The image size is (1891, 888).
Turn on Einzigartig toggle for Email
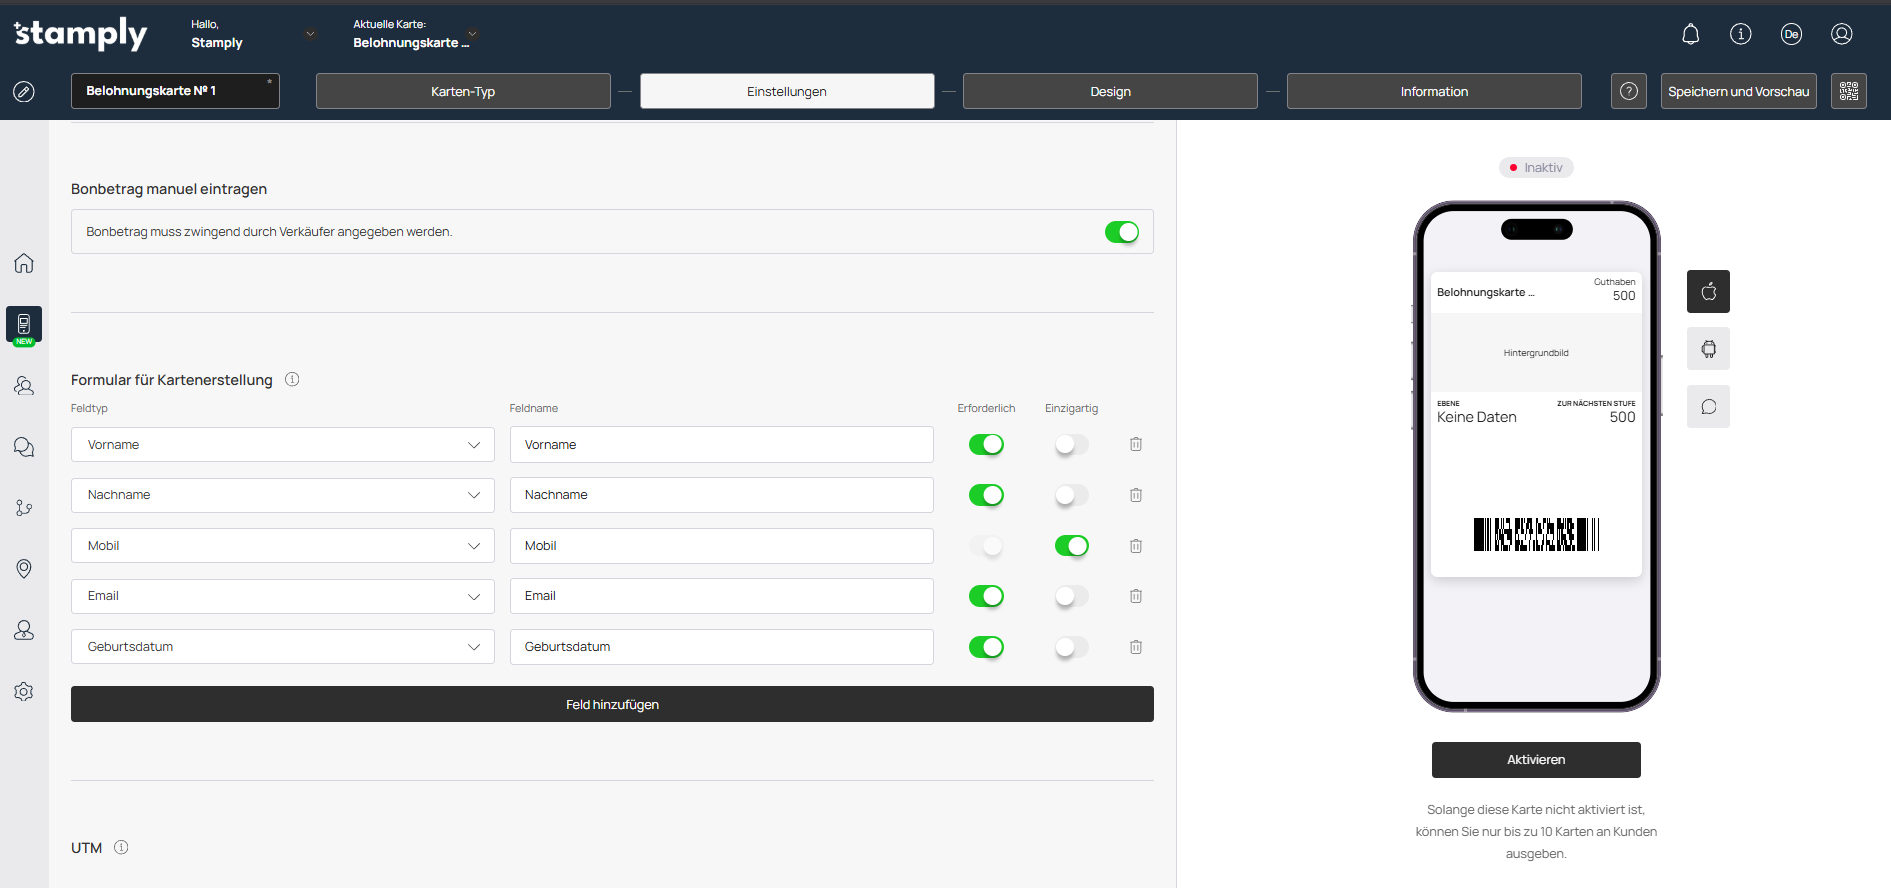click(x=1071, y=596)
